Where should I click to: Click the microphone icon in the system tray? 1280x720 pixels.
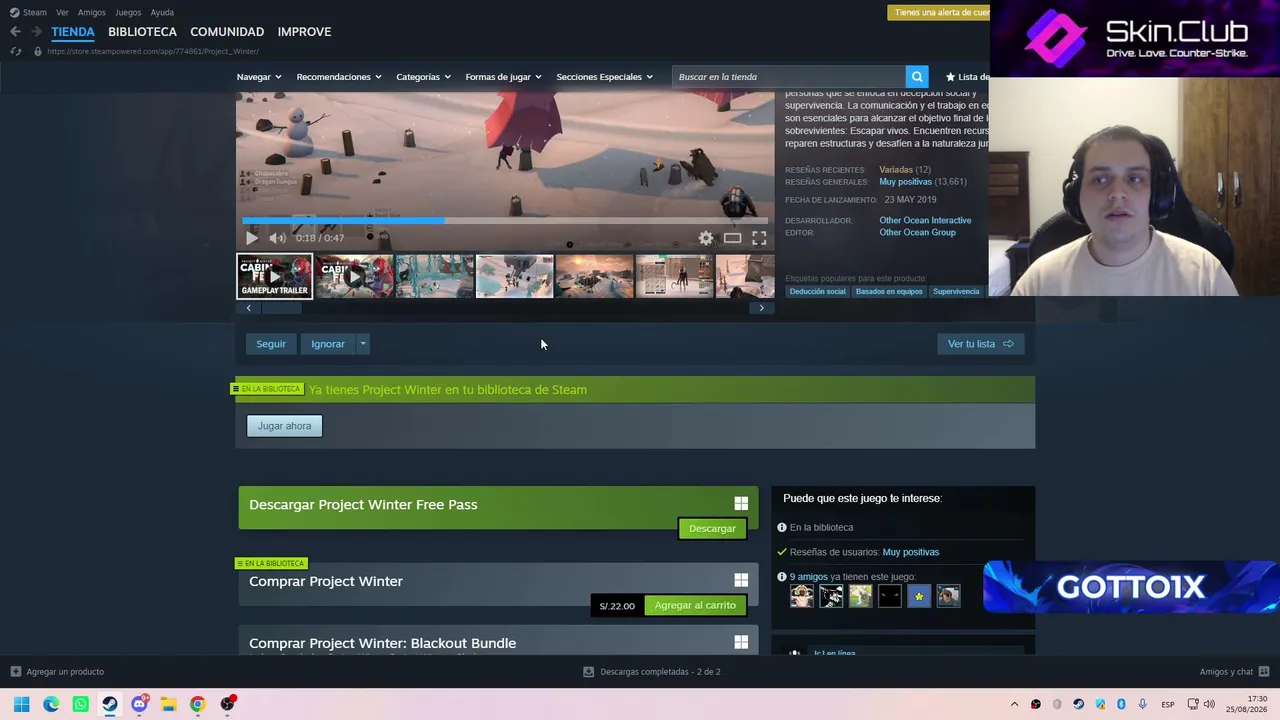click(1143, 704)
